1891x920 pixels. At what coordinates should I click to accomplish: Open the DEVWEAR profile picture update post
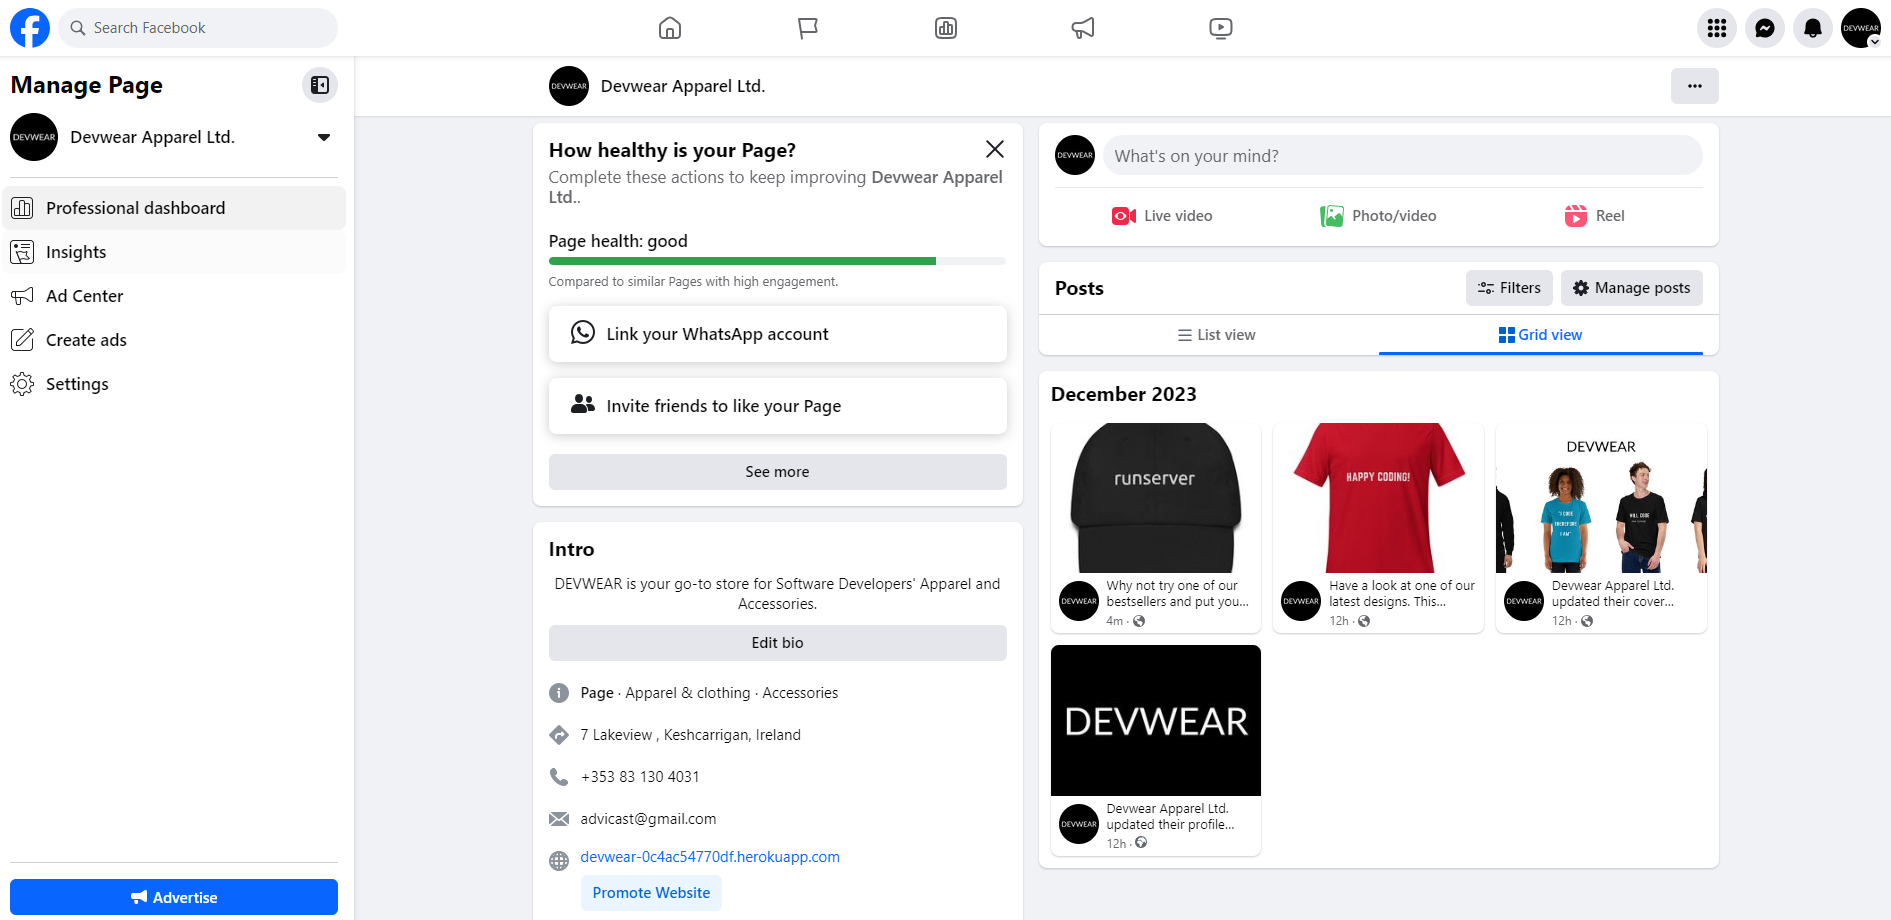click(x=1156, y=720)
